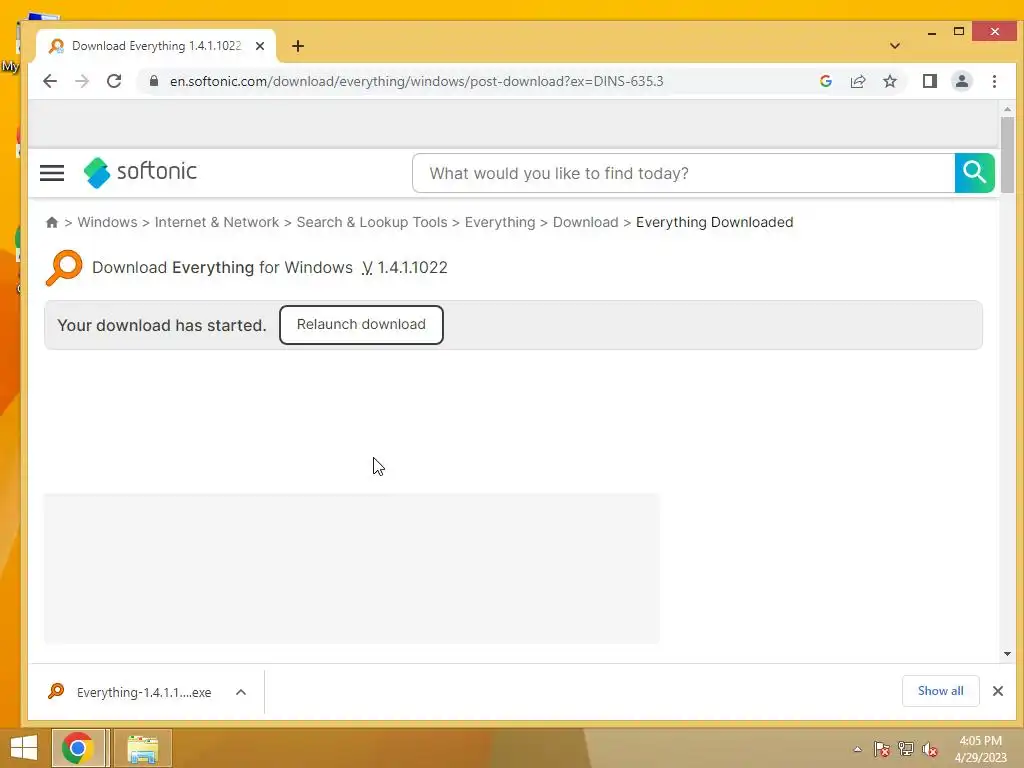
Task: Click the Everything orange magnifier app icon
Action: point(64,267)
